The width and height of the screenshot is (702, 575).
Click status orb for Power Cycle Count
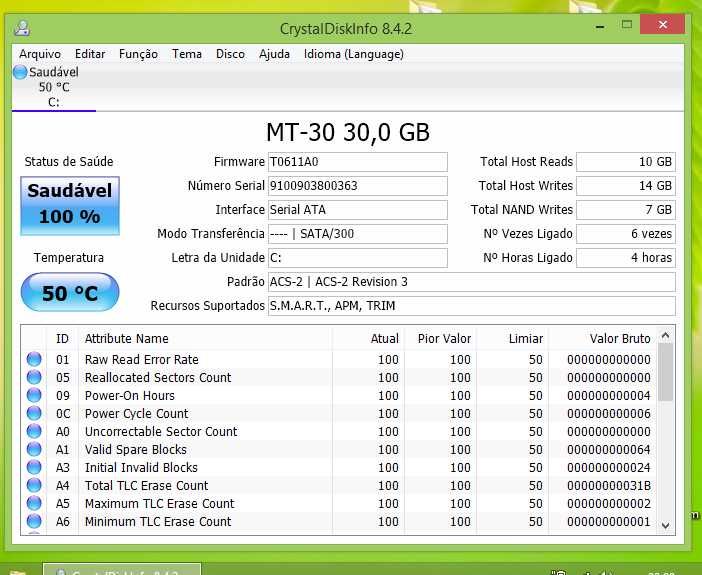click(34, 413)
